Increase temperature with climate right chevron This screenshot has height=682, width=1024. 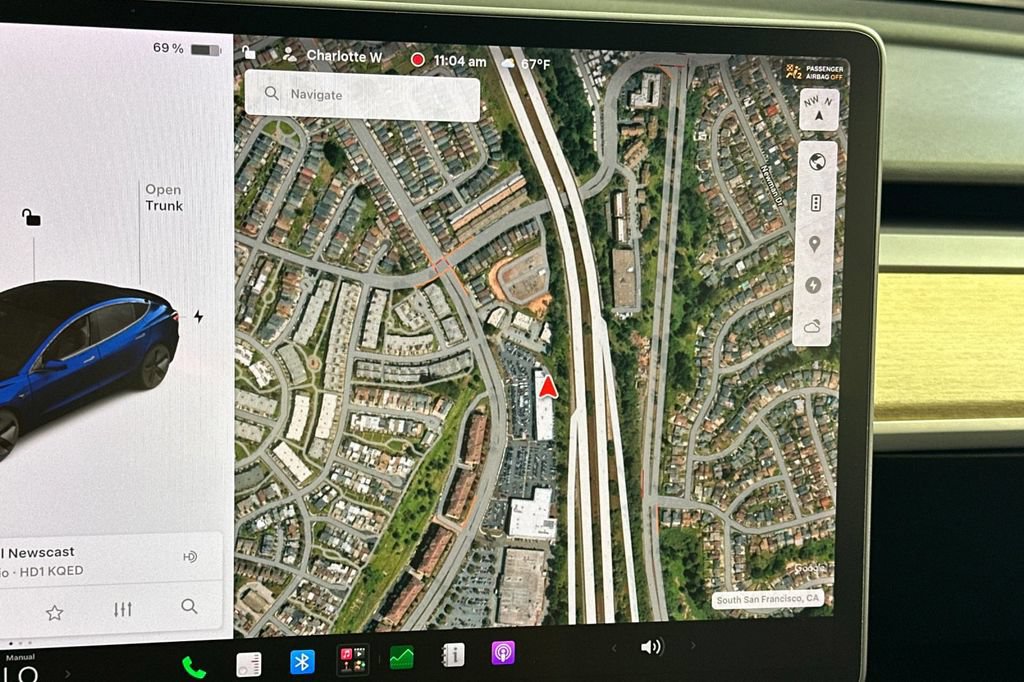click(x=67, y=674)
